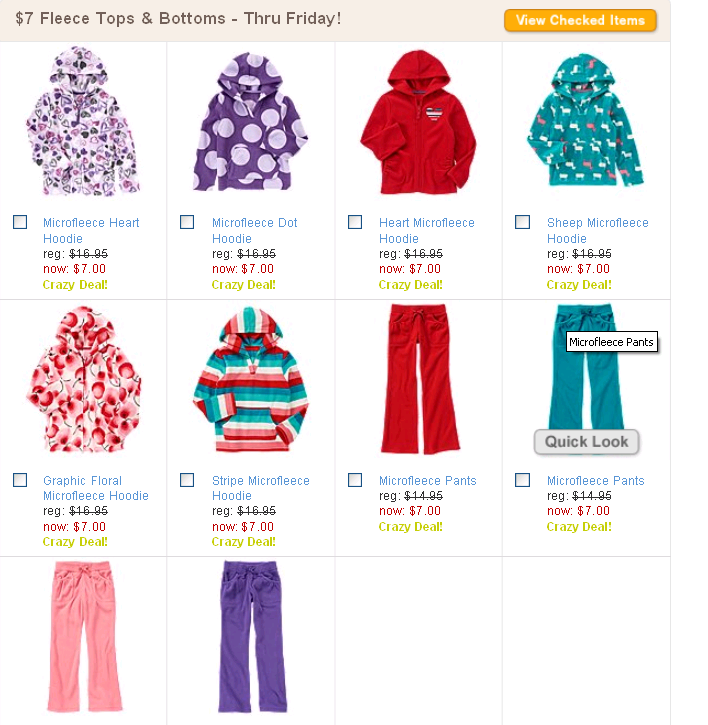708x725 pixels.
Task: Open the red heart hoodie image
Action: tap(419, 122)
